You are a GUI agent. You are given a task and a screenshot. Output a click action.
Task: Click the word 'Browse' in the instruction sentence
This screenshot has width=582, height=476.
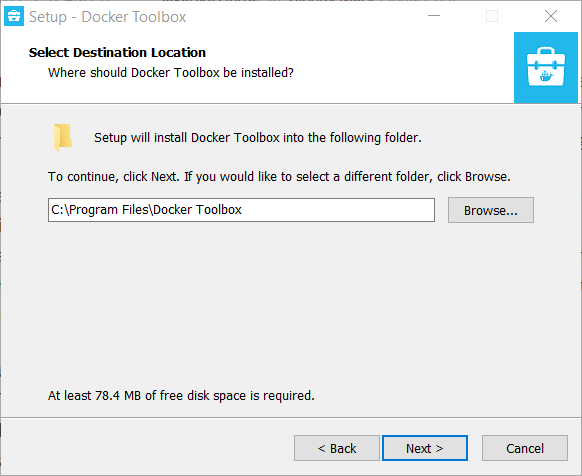pos(487,176)
